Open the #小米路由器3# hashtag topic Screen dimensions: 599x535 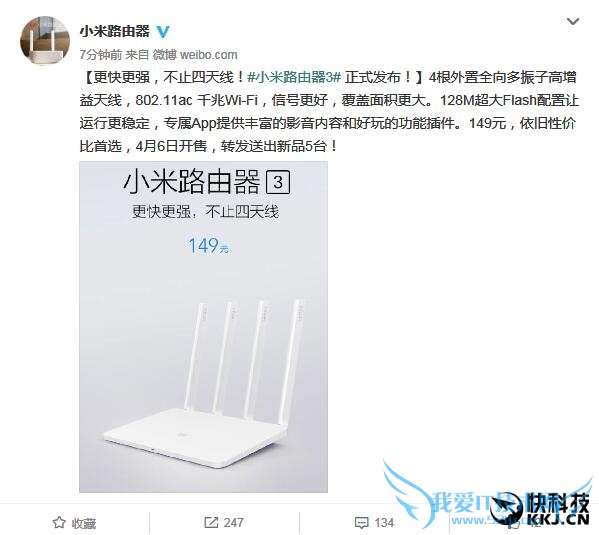pos(294,77)
